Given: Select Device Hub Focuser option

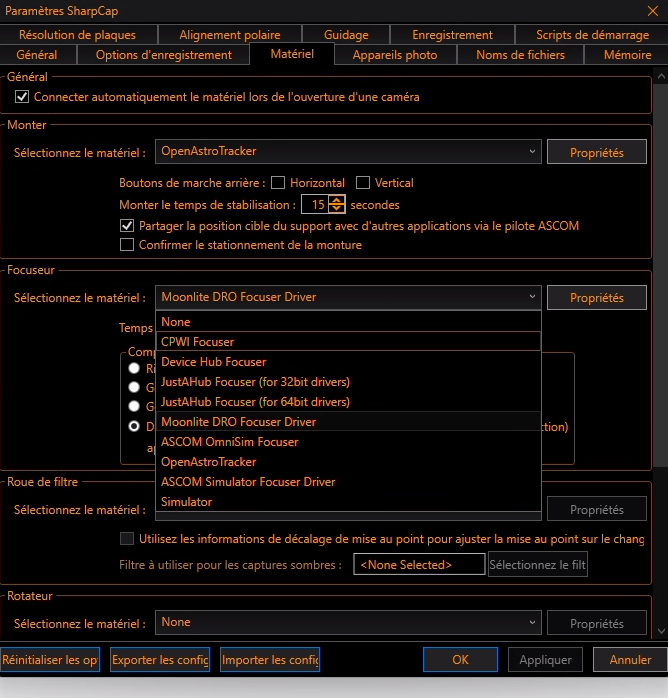Looking at the screenshot, I should pyautogui.click(x=348, y=362).
